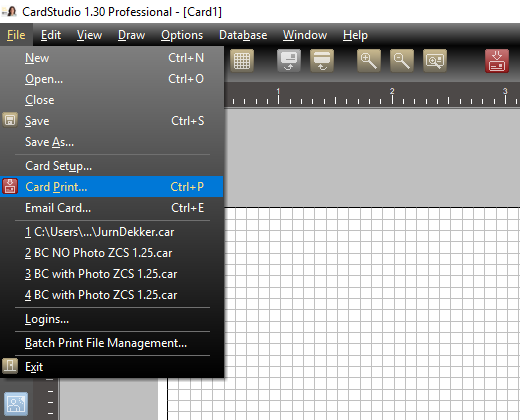520x420 pixels.
Task: Open the Window menu
Action: [x=305, y=35]
